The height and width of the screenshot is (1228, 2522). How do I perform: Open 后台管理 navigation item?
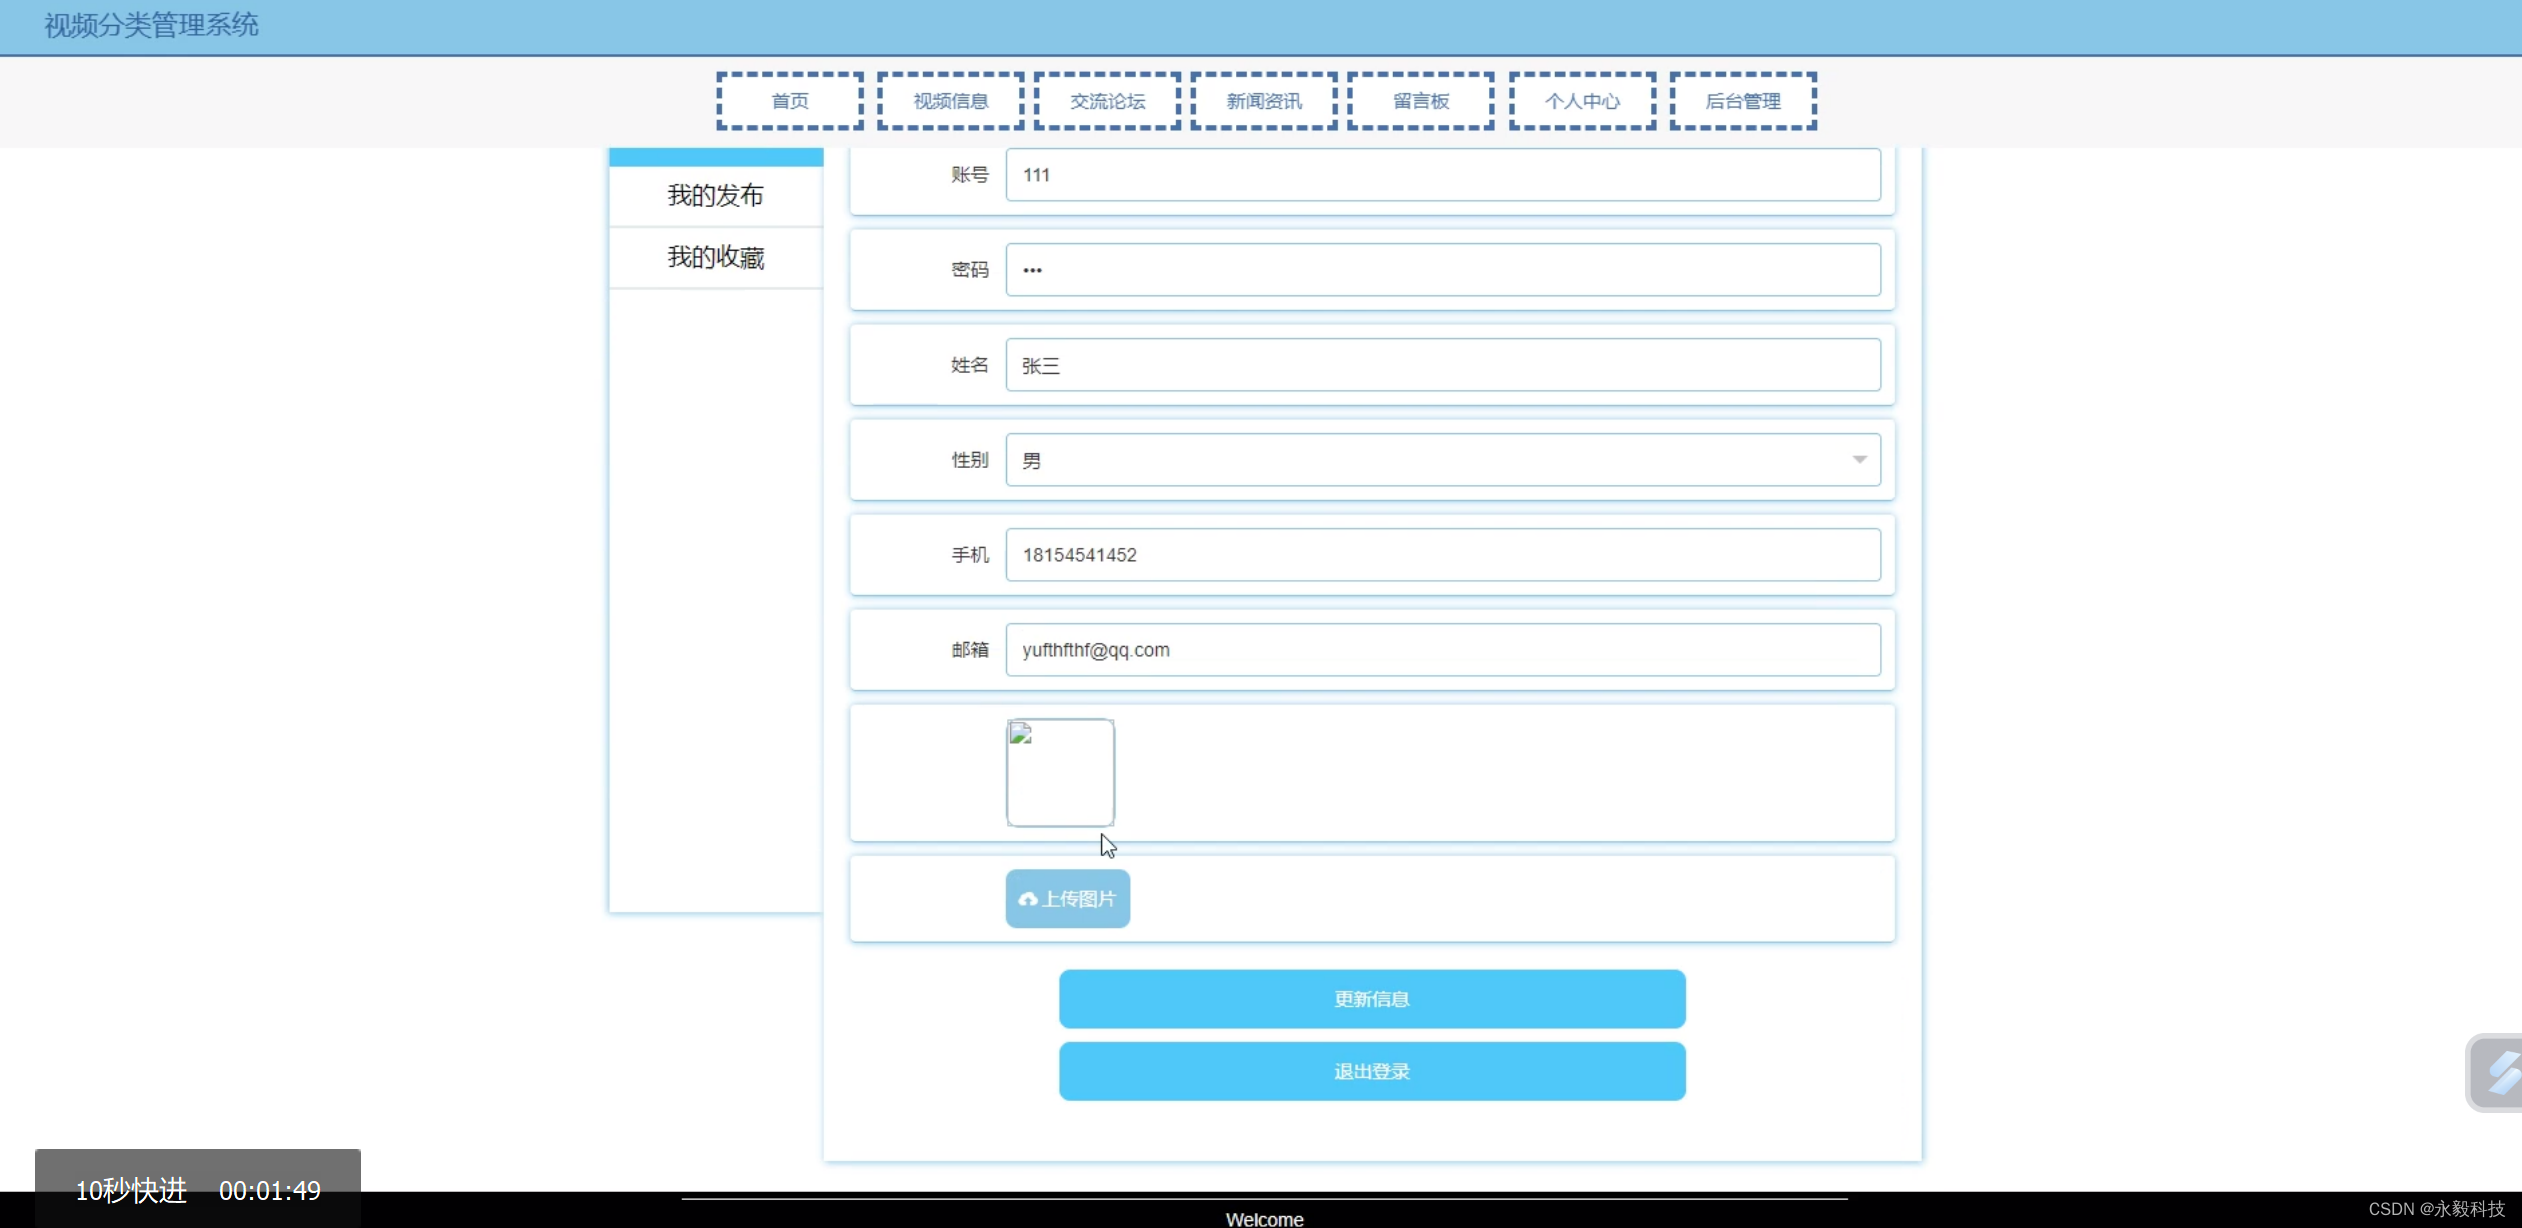[1743, 101]
